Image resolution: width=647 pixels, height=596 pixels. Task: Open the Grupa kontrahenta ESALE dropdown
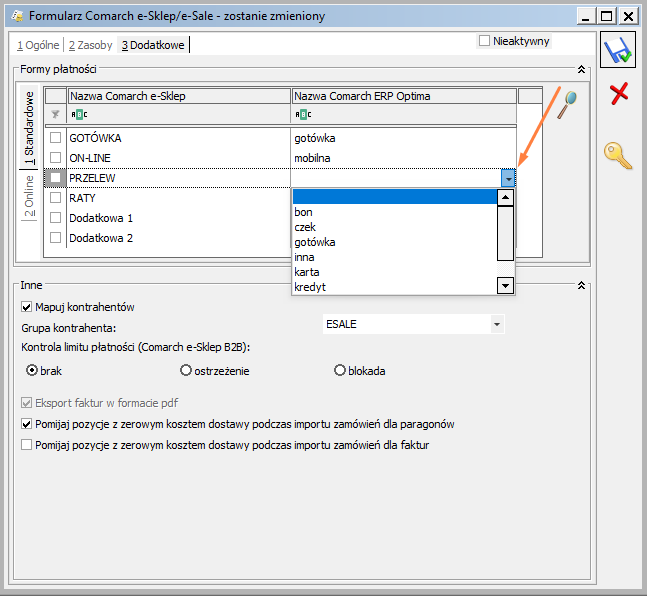coord(497,324)
